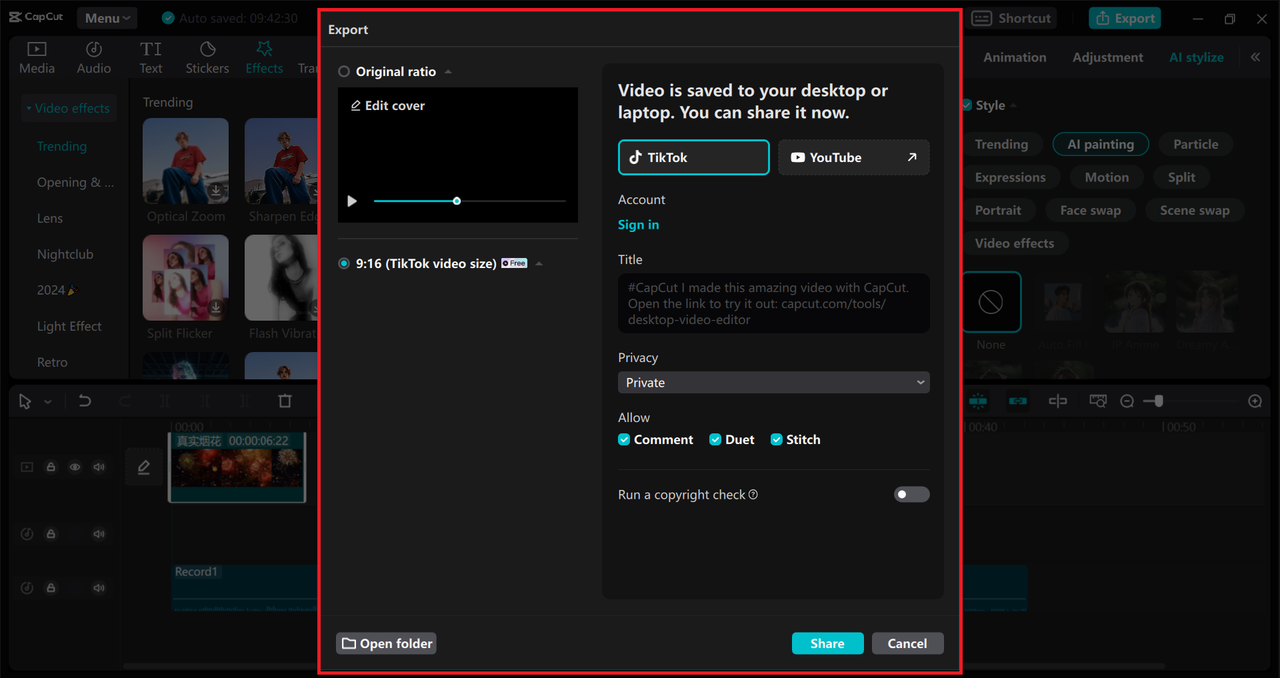Viewport: 1280px width, 678px height.
Task: Select the Lens effects category
Action: tap(50, 218)
